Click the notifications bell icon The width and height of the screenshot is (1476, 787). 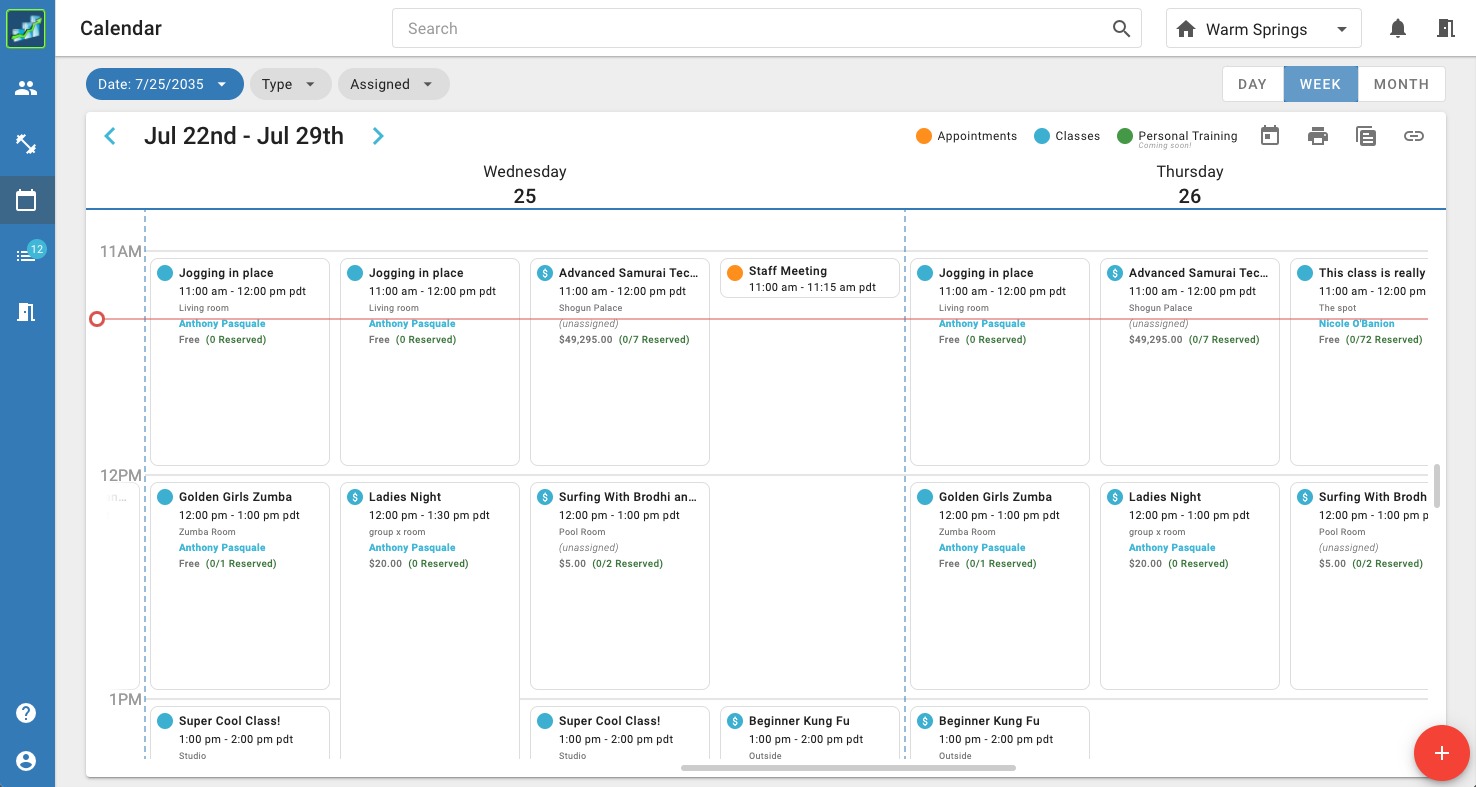(1398, 29)
